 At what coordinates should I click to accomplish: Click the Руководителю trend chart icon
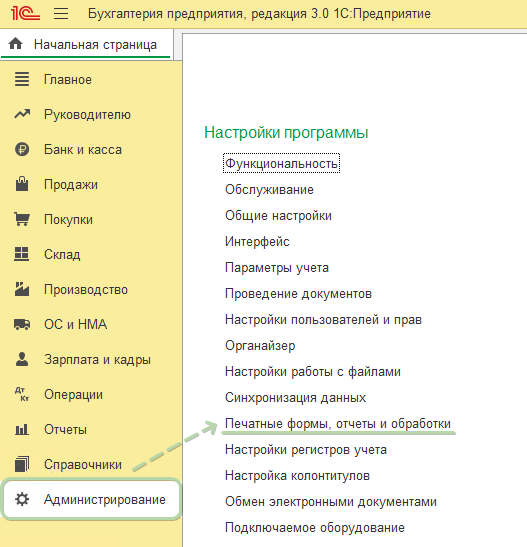coord(22,114)
